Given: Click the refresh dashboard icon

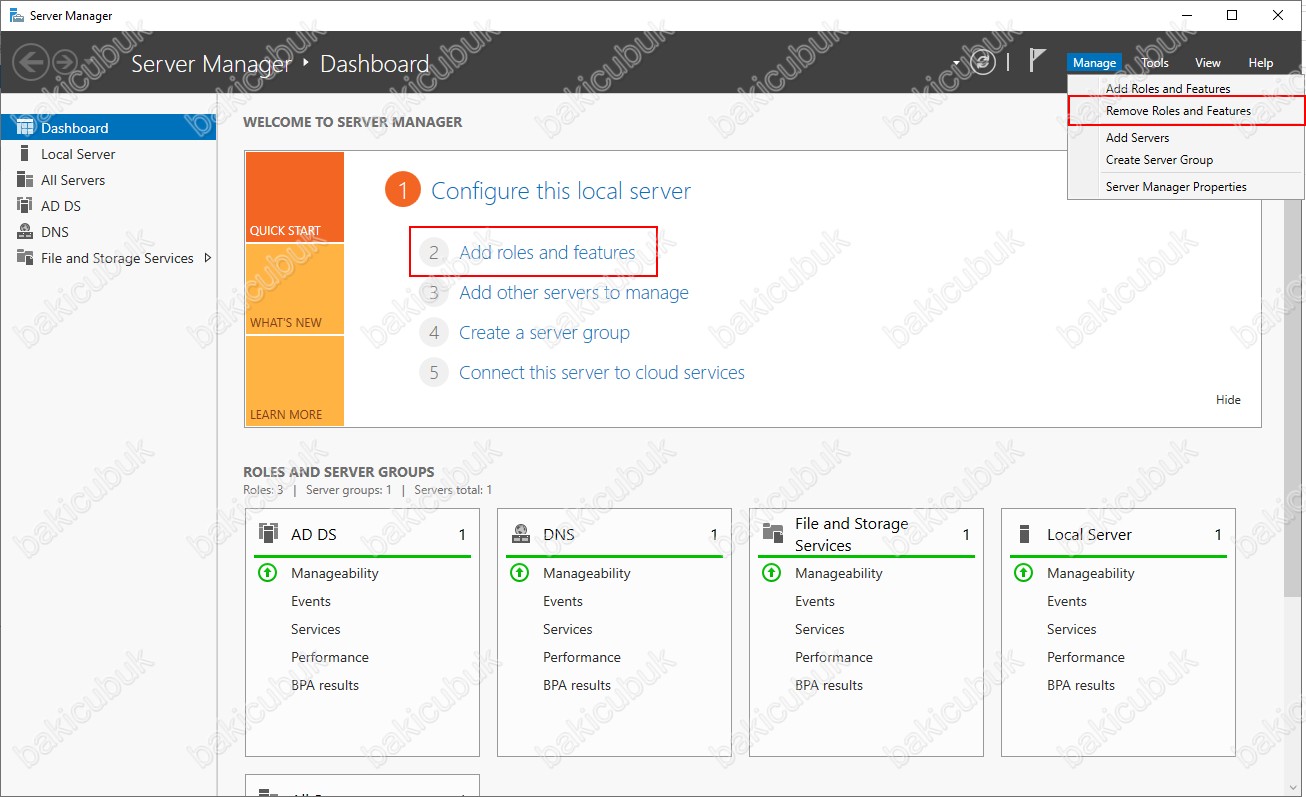Looking at the screenshot, I should [983, 62].
